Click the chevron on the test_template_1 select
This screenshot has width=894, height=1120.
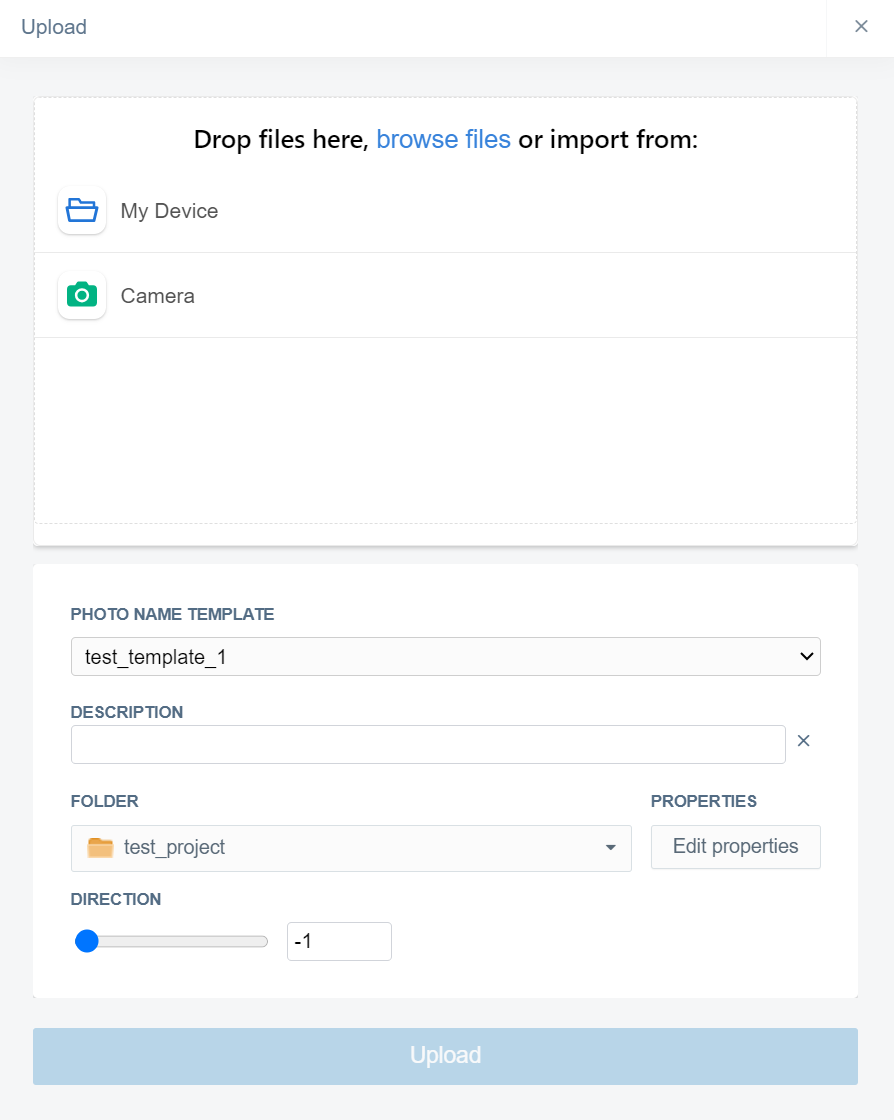[x=807, y=657]
